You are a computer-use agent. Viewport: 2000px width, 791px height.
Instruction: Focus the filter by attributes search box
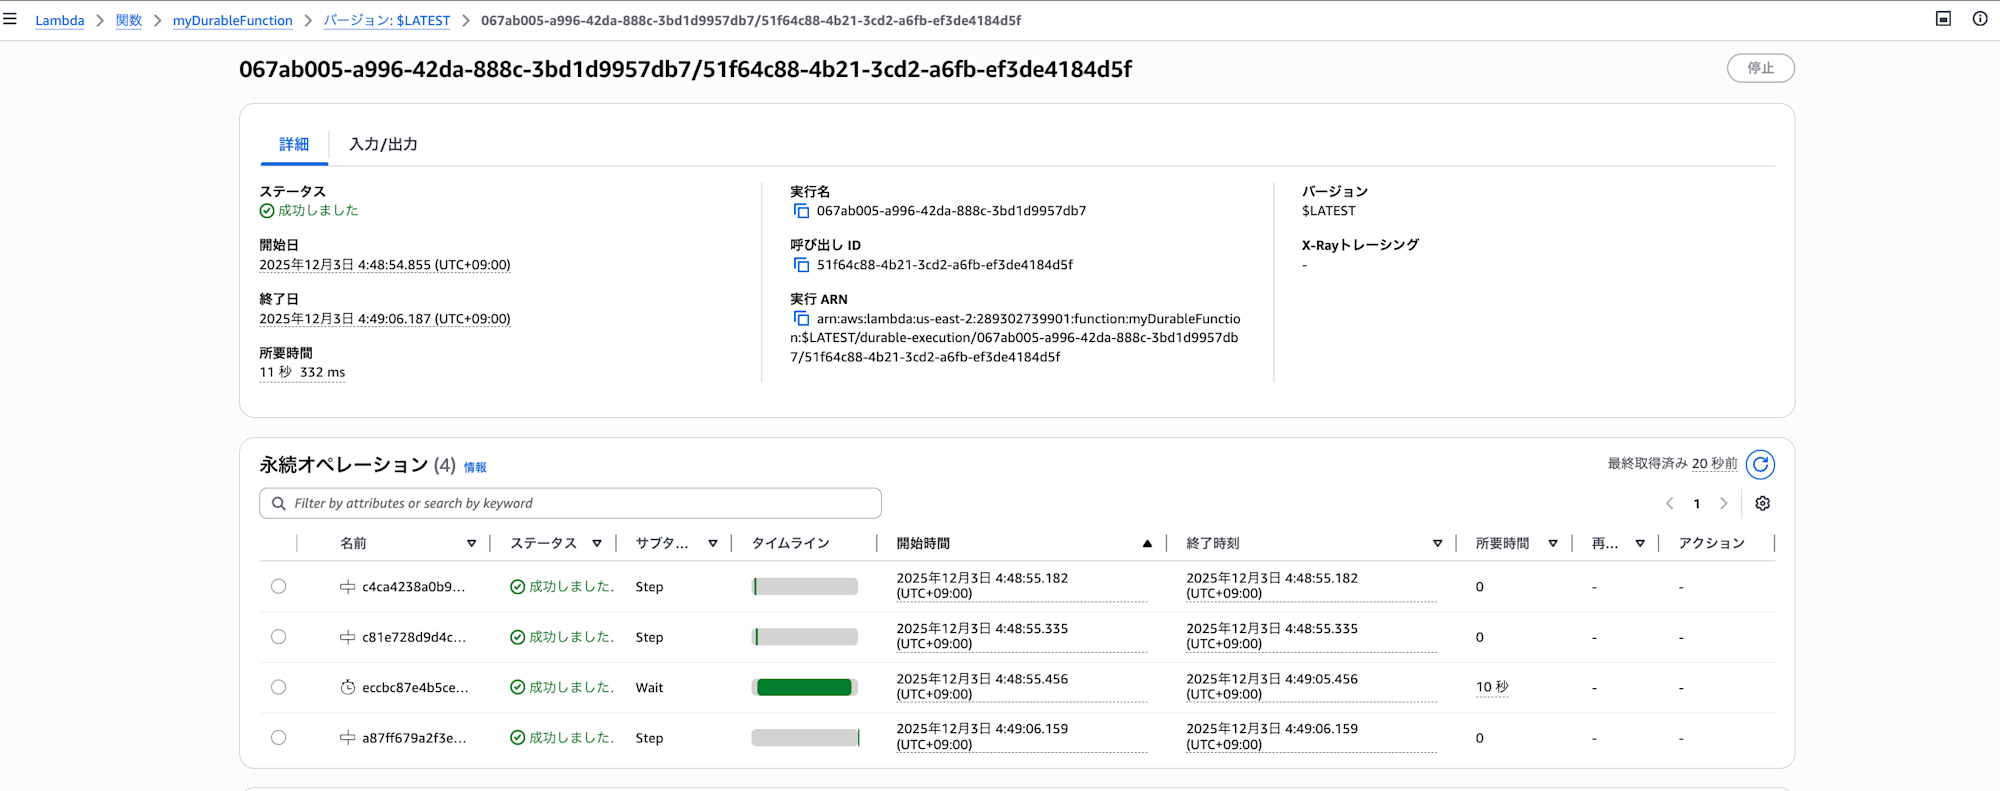(570, 504)
